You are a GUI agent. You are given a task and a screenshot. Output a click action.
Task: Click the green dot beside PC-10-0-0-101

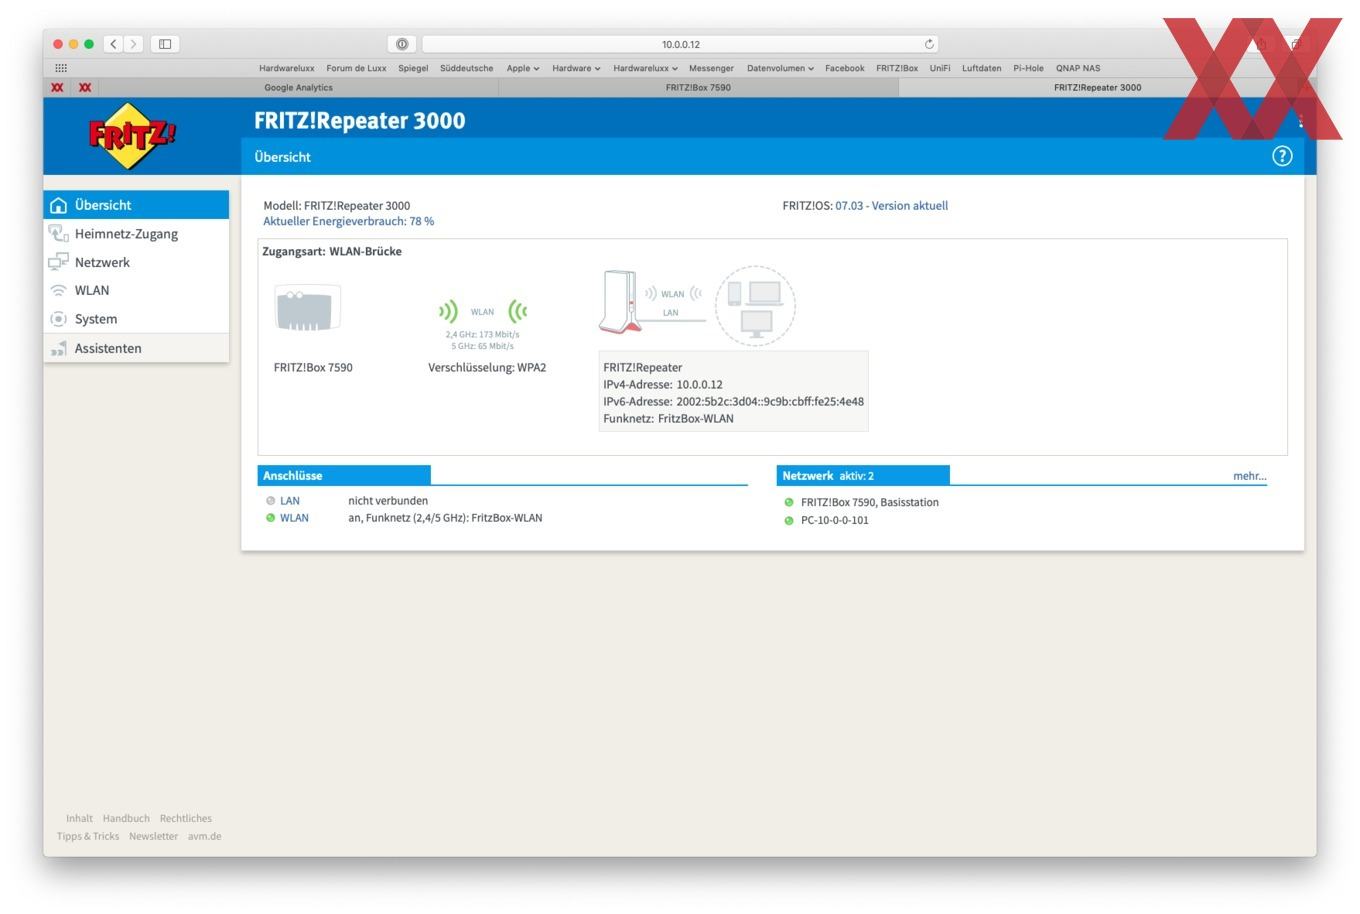[789, 520]
